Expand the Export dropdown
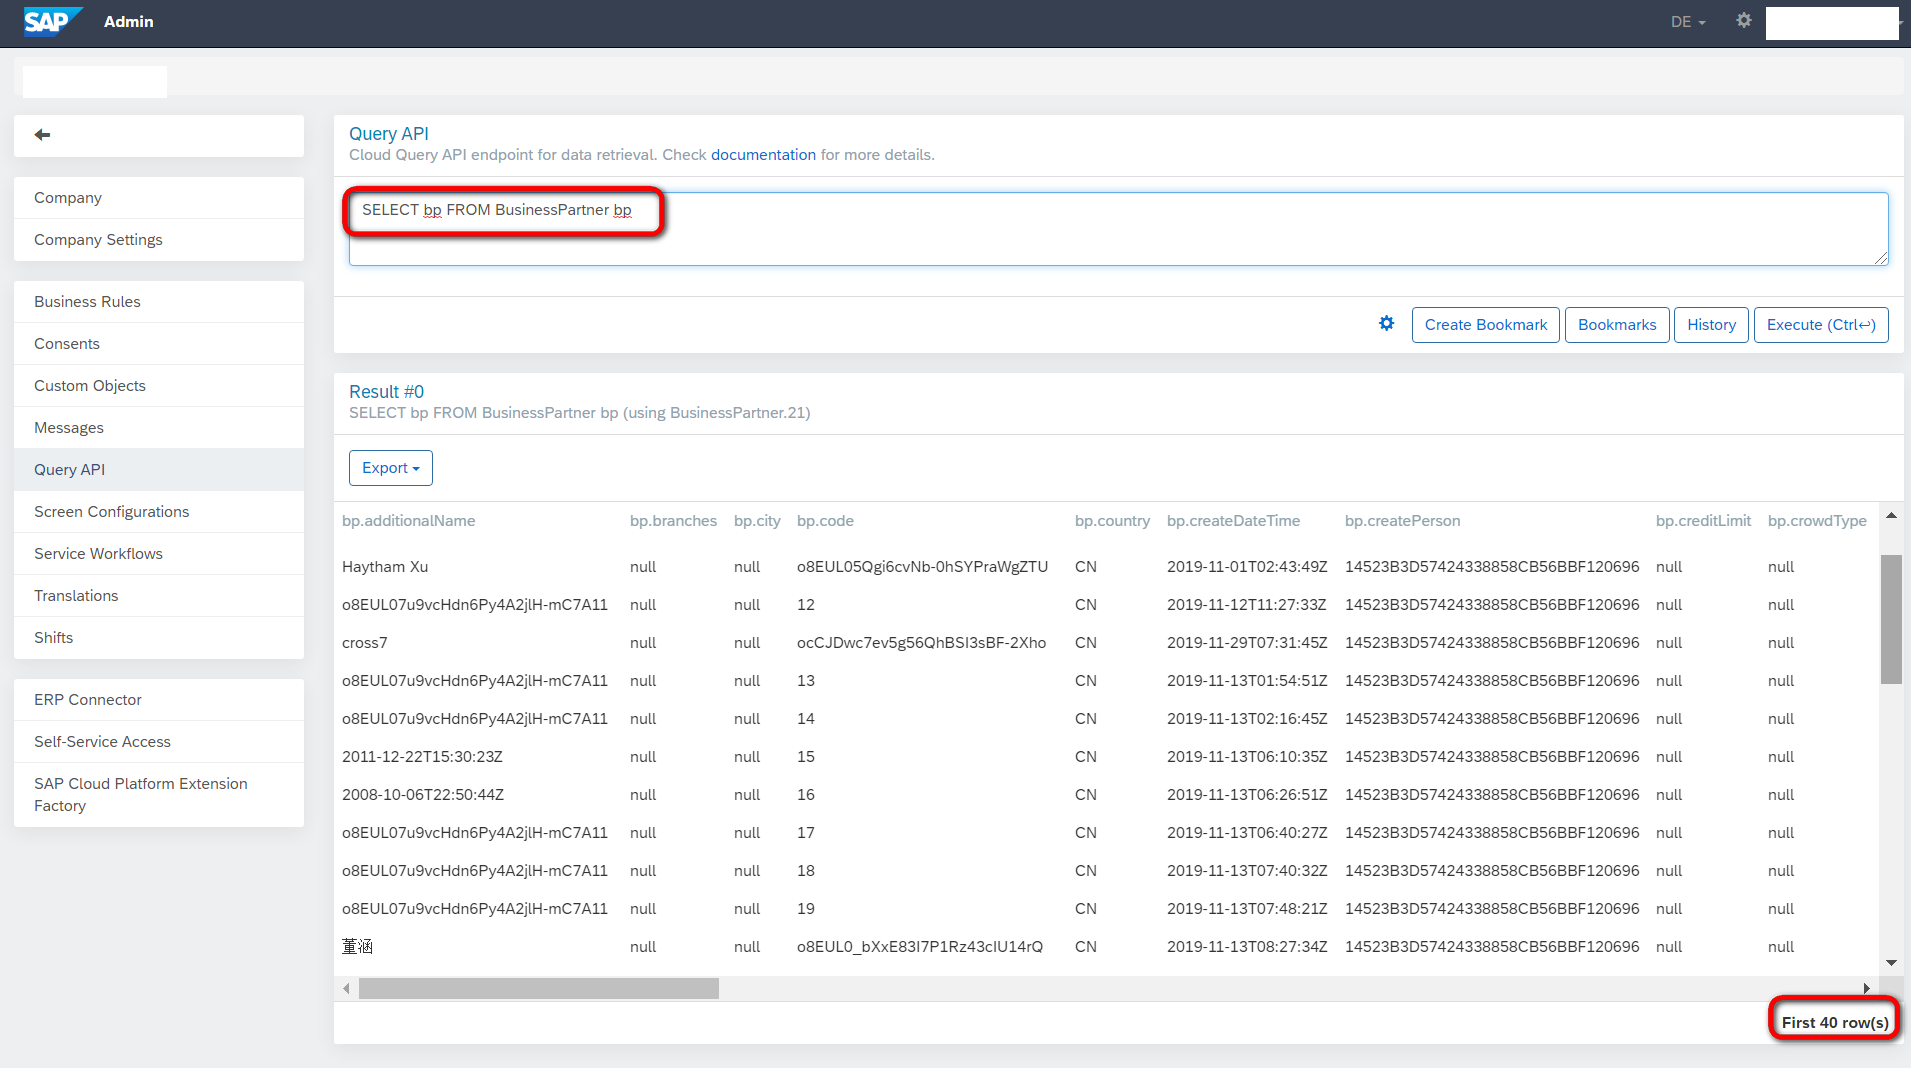 tap(391, 468)
